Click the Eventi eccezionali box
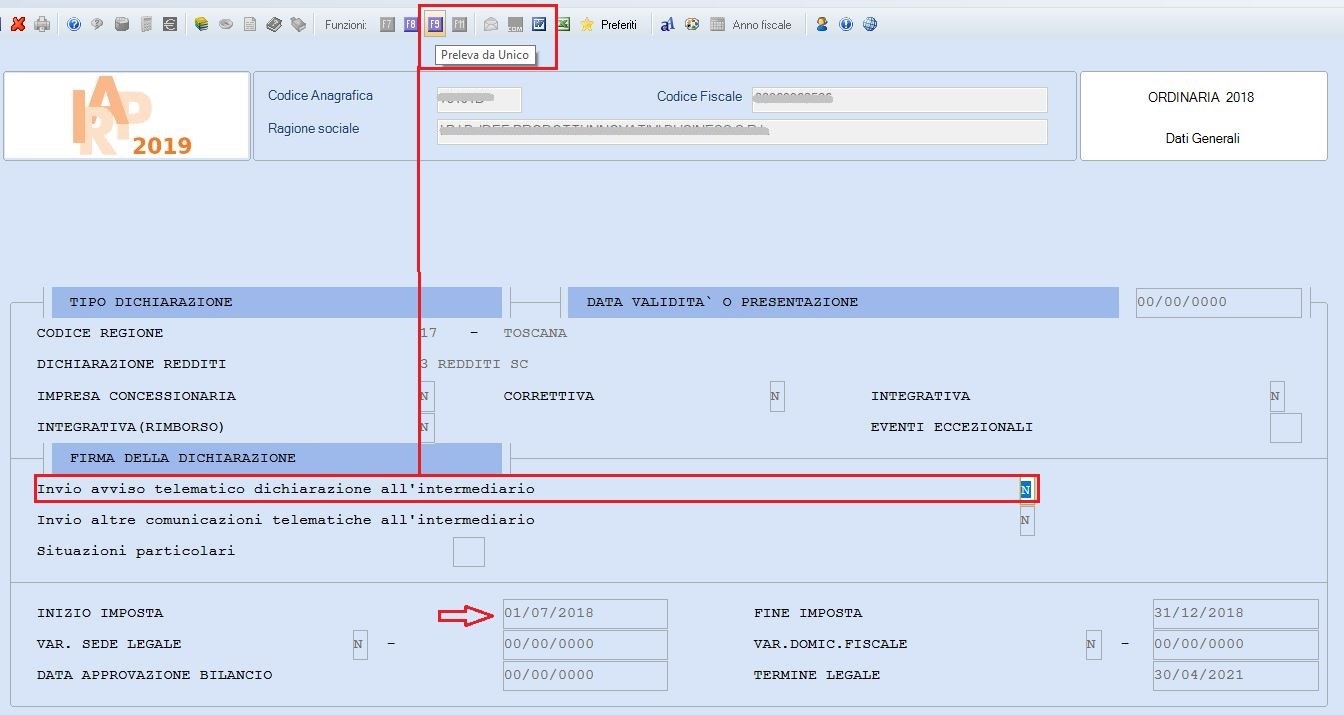 [x=1285, y=427]
